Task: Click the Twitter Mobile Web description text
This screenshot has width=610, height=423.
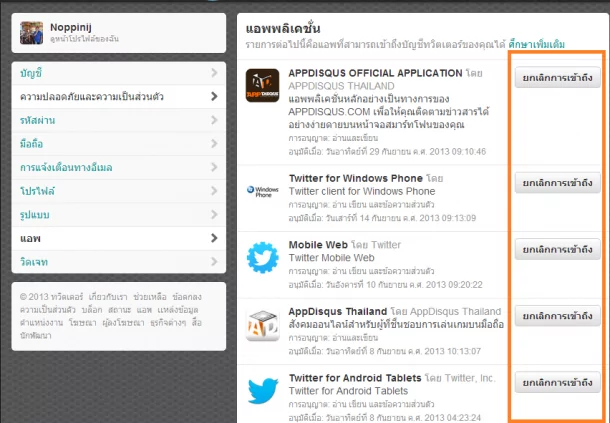Action: [331, 258]
